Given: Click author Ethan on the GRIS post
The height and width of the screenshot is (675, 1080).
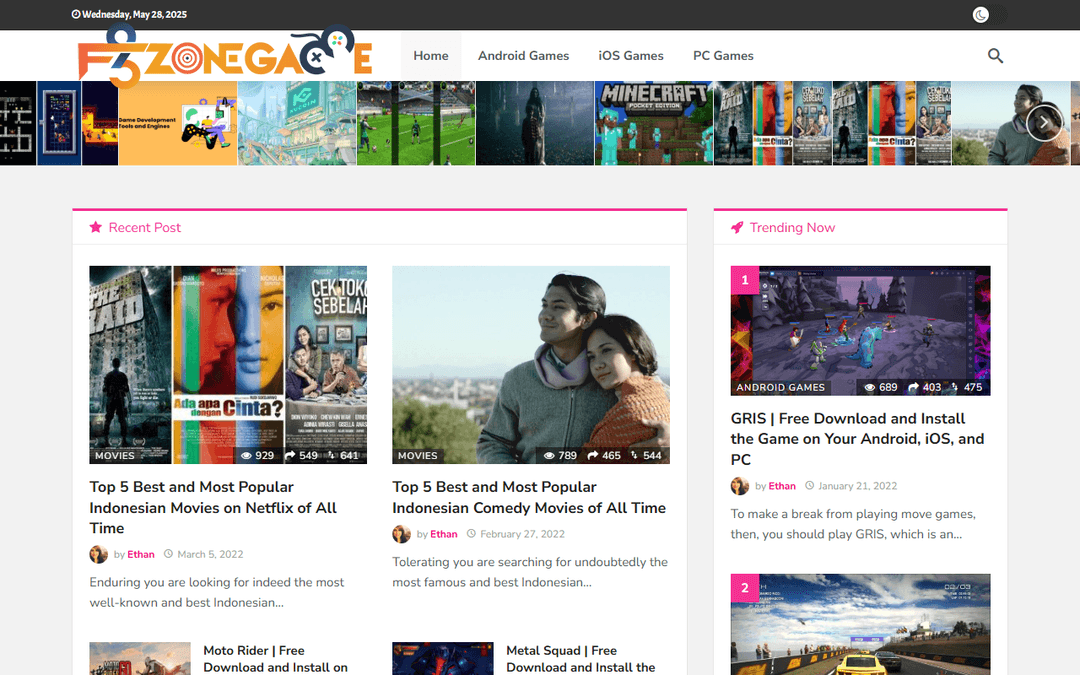Looking at the screenshot, I should click(x=782, y=486).
